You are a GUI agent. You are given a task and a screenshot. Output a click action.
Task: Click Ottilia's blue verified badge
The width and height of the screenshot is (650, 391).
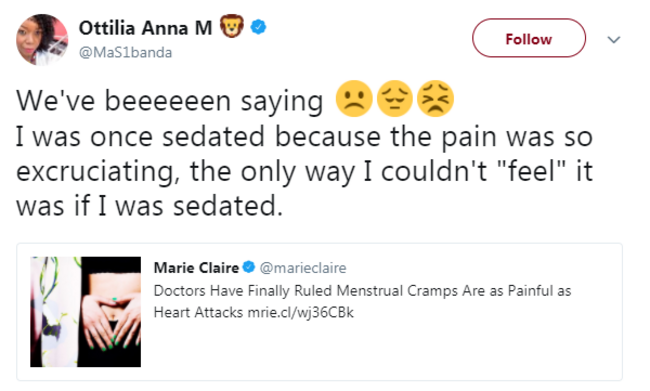coord(259,27)
